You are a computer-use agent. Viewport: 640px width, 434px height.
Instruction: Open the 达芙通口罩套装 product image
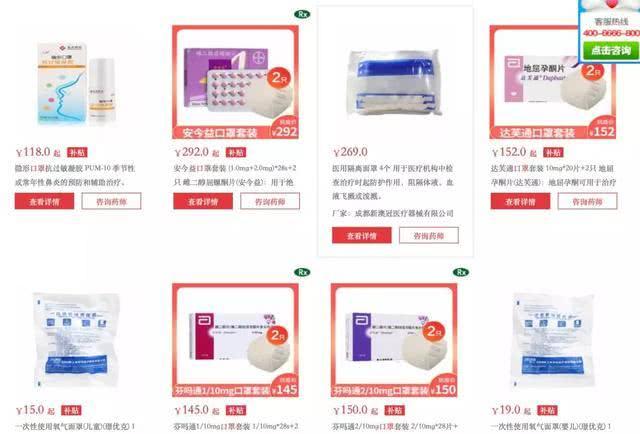click(x=553, y=82)
